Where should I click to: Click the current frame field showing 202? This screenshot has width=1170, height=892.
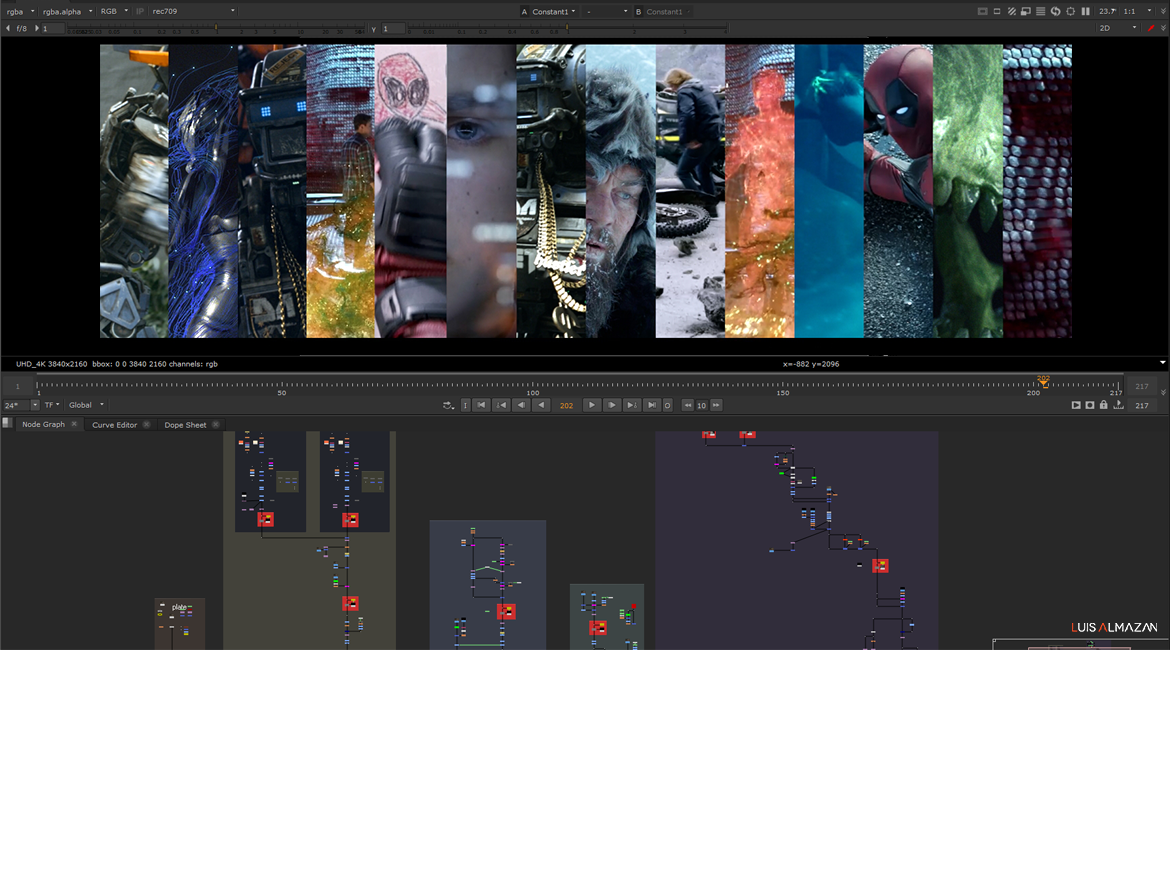click(x=566, y=405)
